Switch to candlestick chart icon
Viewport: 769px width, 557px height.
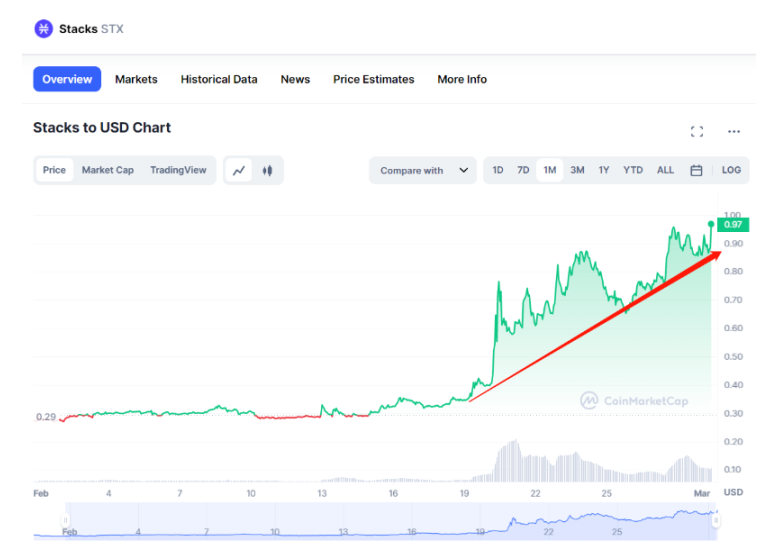pos(267,171)
